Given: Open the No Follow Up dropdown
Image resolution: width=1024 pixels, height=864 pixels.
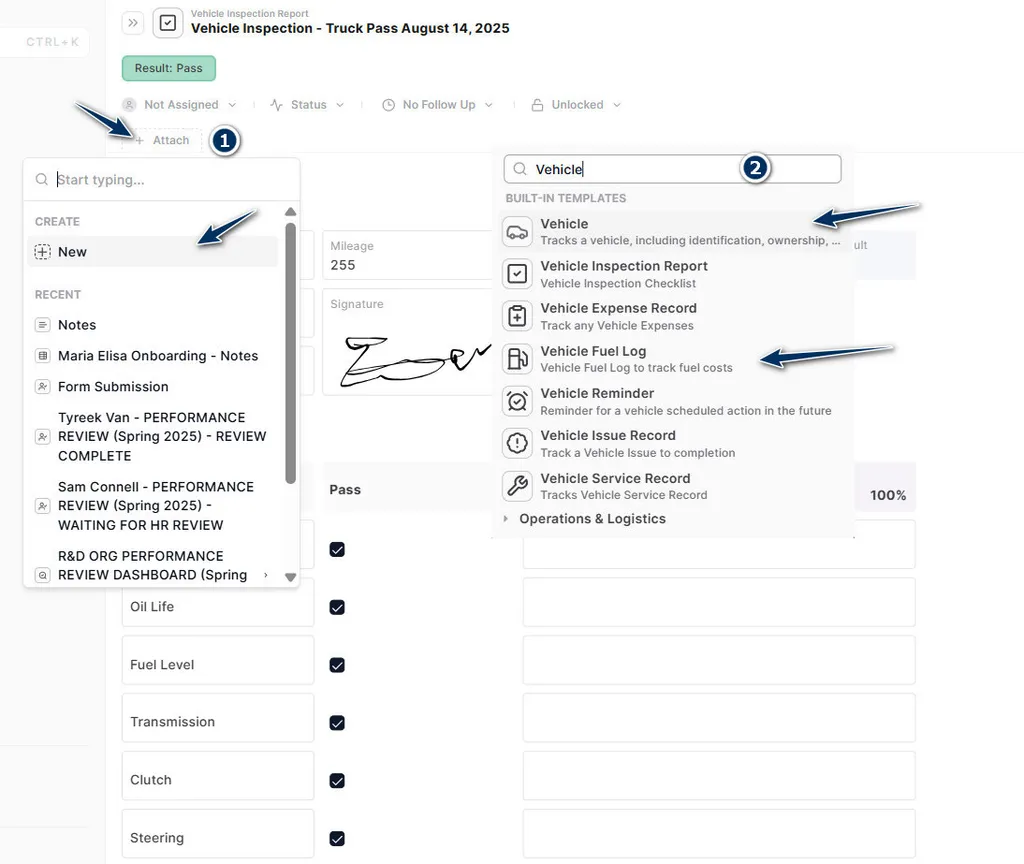Looking at the screenshot, I should pos(438,105).
